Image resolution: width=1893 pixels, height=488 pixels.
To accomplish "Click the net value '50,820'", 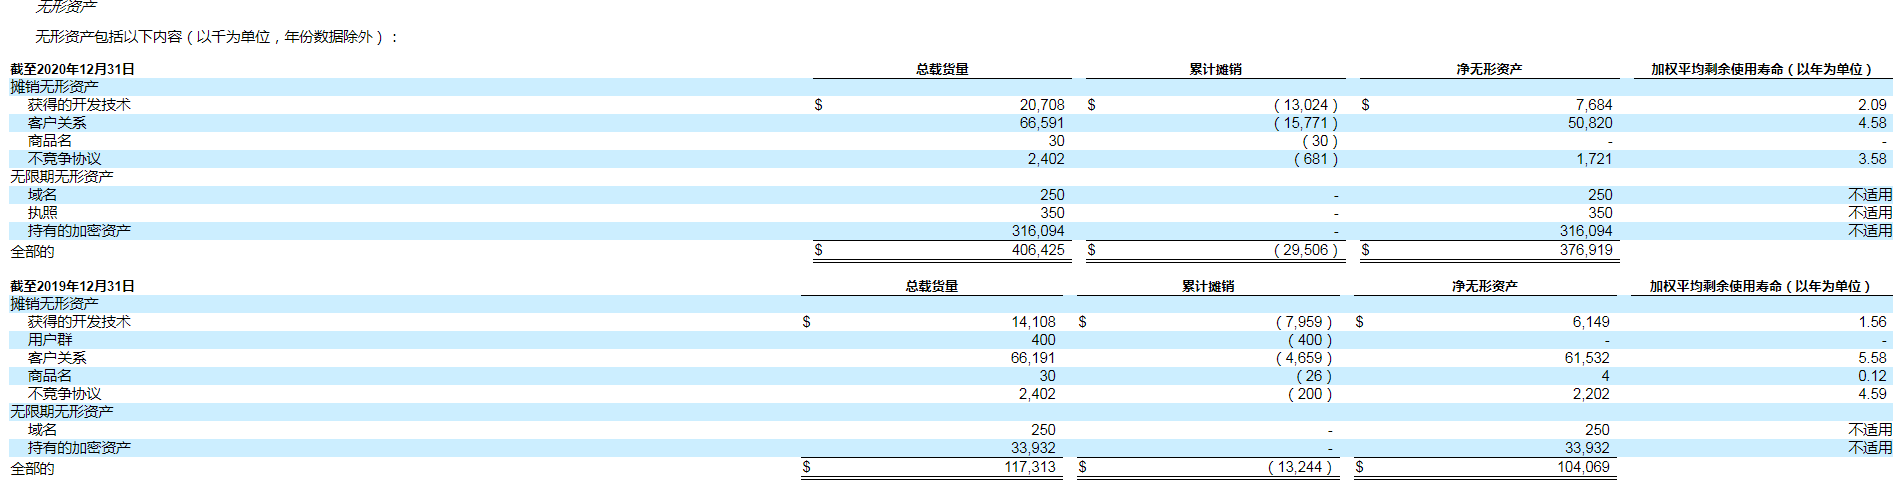I will coord(1590,123).
